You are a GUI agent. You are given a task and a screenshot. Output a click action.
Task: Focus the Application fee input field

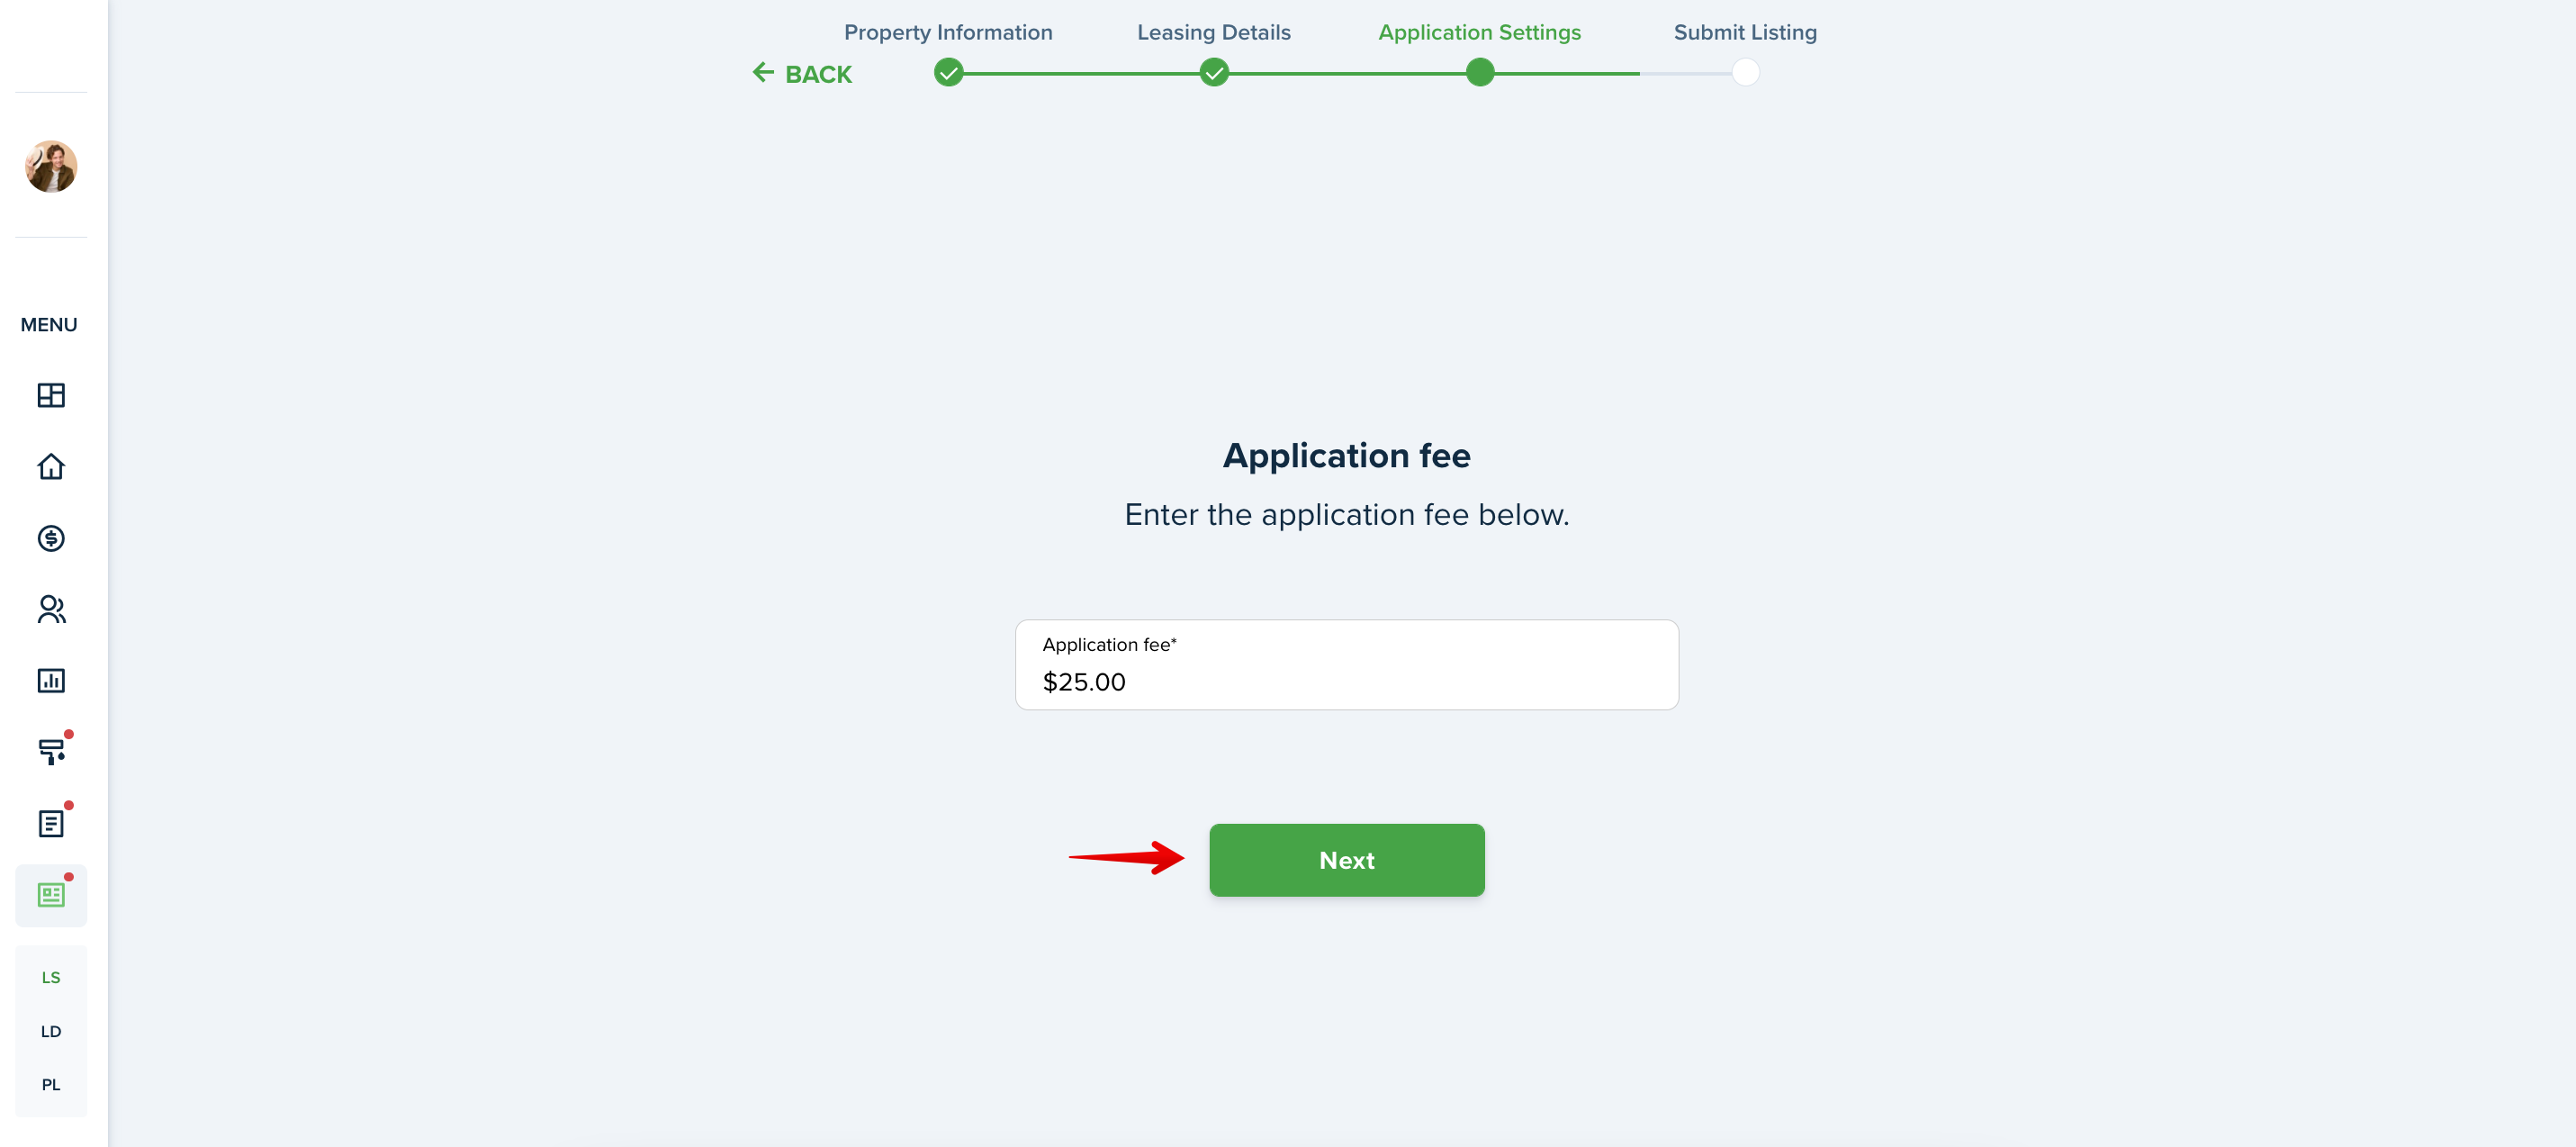tap(1347, 665)
